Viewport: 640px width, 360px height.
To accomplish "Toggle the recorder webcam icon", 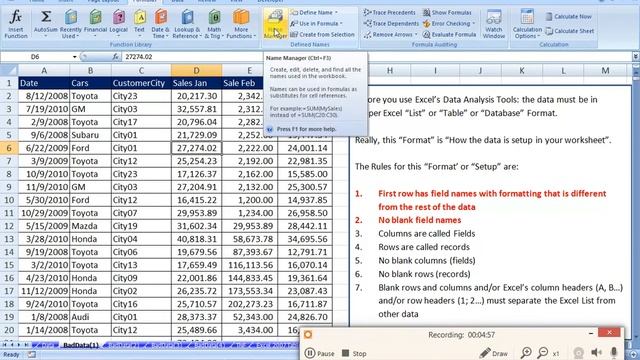I will pos(578,353).
